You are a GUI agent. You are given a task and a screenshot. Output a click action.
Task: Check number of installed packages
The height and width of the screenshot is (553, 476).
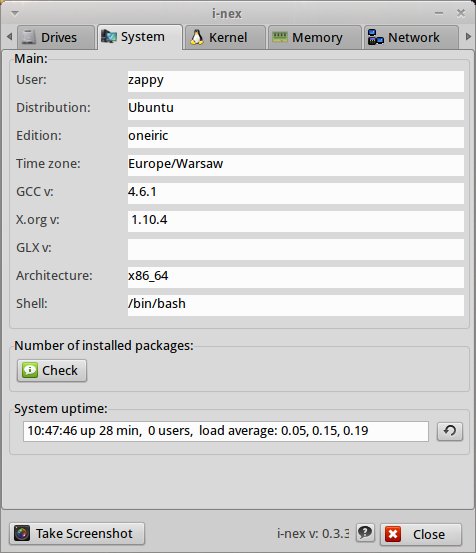(x=52, y=370)
